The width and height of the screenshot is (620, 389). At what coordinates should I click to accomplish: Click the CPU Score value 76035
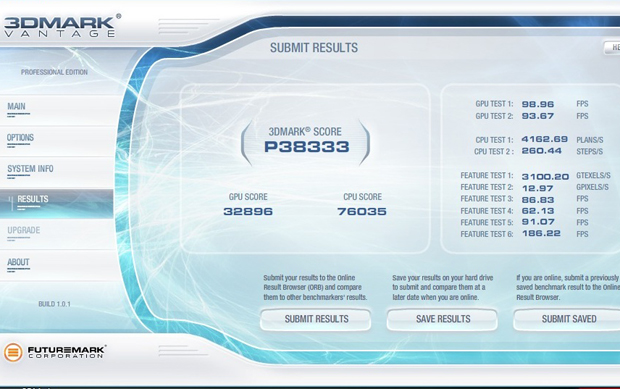point(362,211)
